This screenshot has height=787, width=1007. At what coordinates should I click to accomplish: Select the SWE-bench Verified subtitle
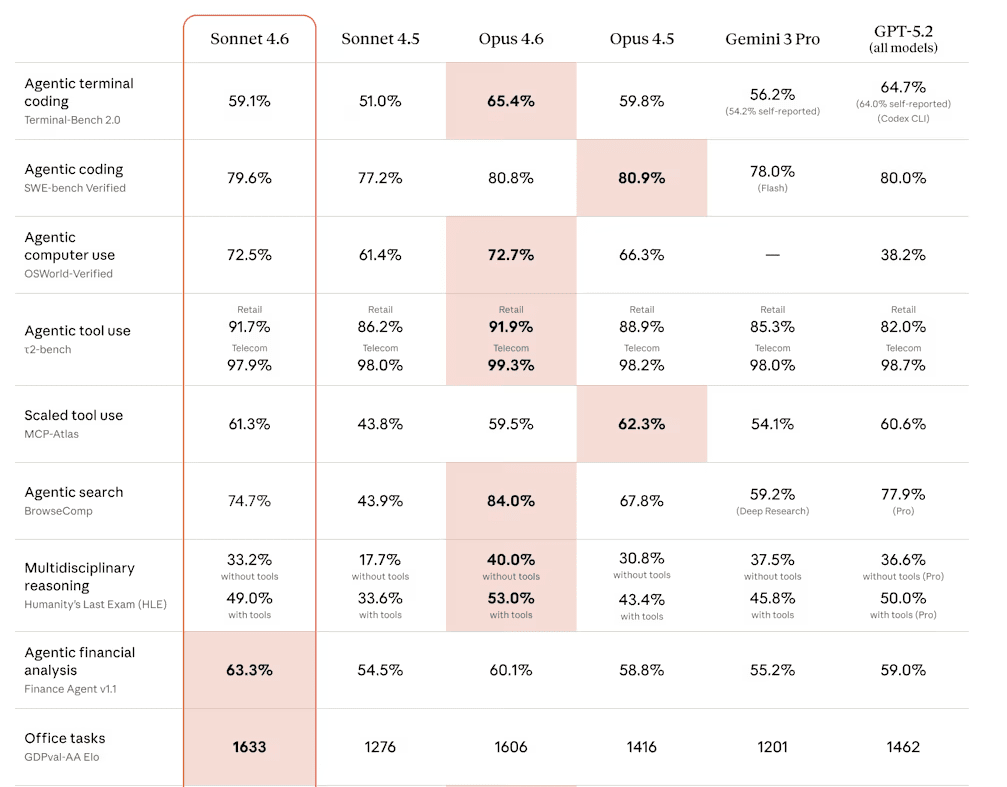(75, 188)
